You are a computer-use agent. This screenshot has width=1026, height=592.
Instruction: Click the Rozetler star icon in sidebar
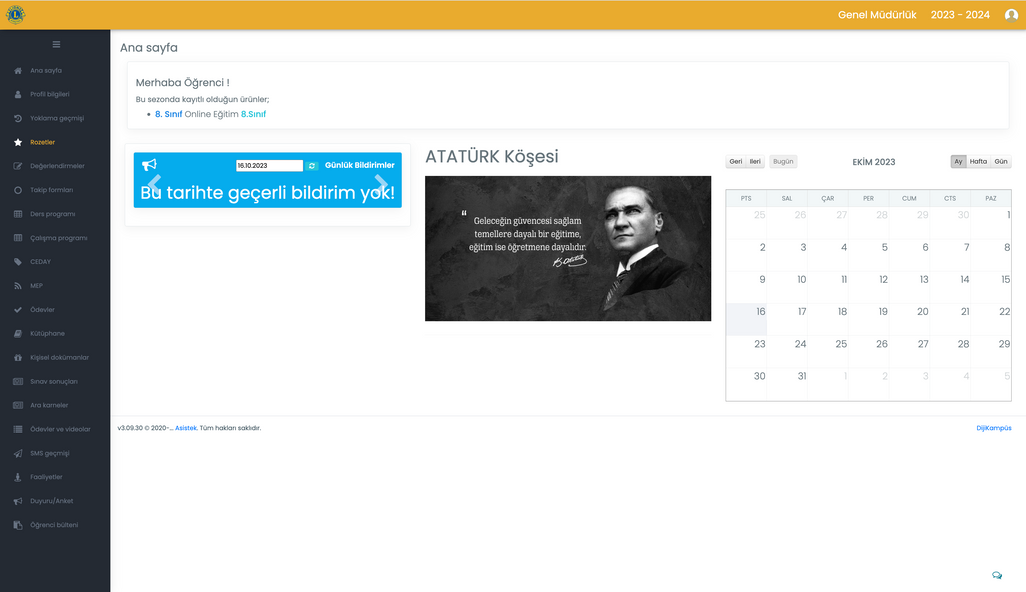pyautogui.click(x=18, y=142)
